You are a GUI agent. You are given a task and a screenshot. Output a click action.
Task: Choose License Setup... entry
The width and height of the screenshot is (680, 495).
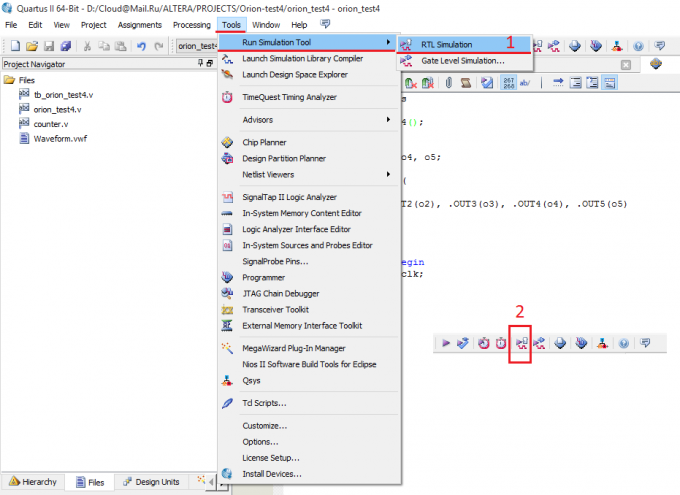coord(309,458)
